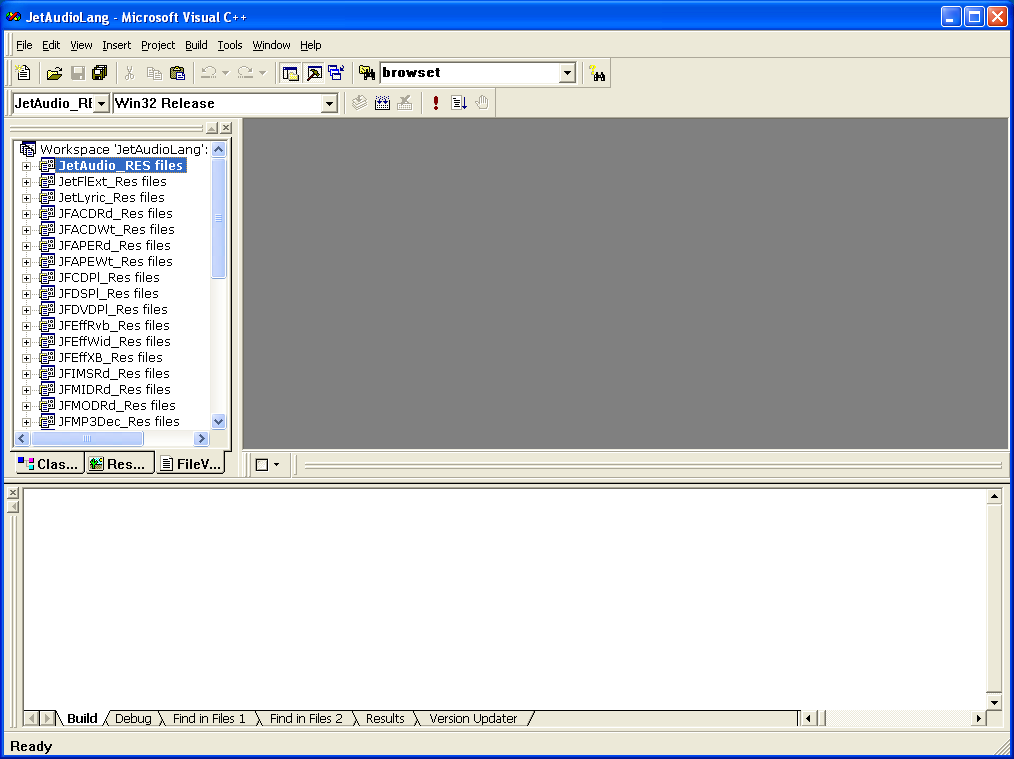
Task: Click the red exclamation Execute icon
Action: pyautogui.click(x=436, y=103)
